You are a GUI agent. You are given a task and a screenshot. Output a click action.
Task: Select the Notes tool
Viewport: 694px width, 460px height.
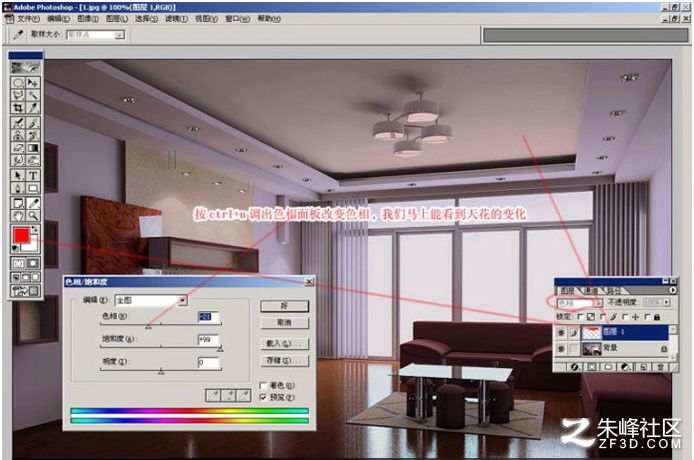pyautogui.click(x=18, y=203)
